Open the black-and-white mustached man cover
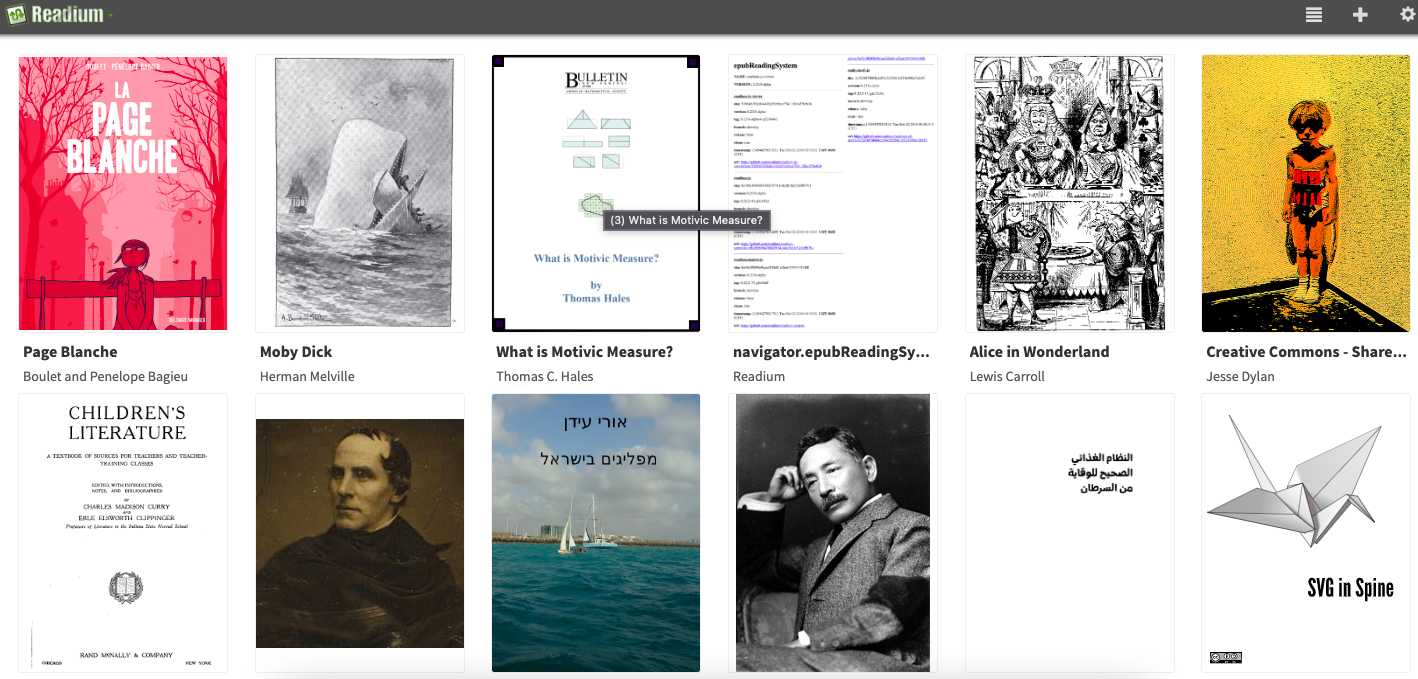Image resolution: width=1418 pixels, height=679 pixels. [833, 533]
